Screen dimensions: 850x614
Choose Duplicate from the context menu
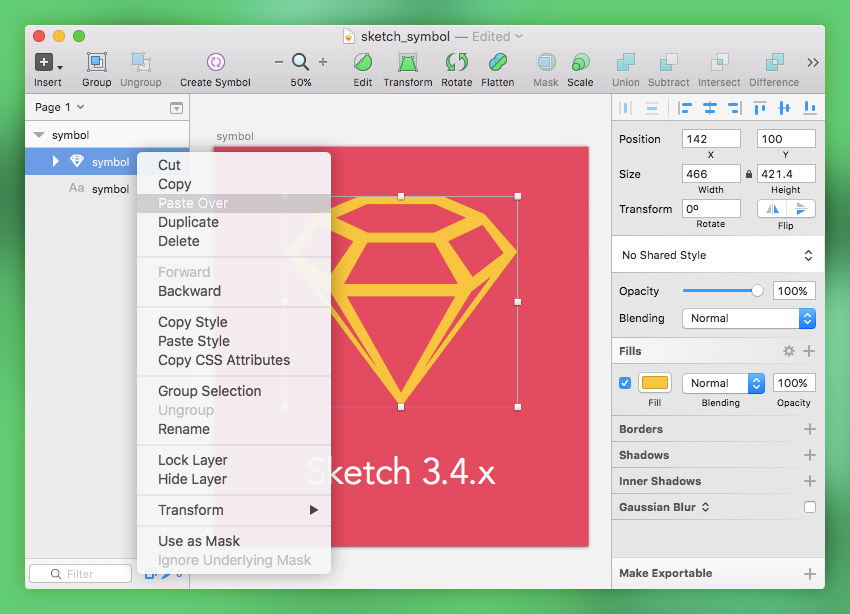pos(188,222)
